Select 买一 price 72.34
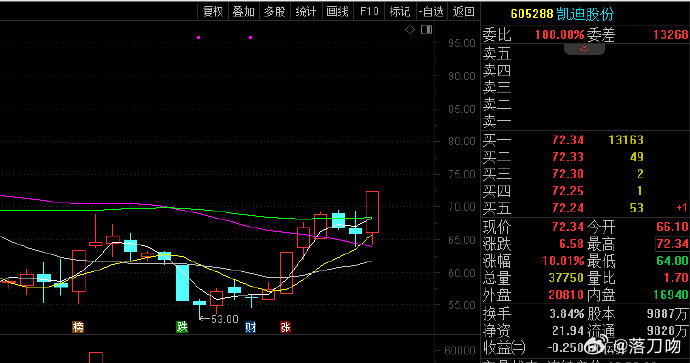 tap(568, 140)
